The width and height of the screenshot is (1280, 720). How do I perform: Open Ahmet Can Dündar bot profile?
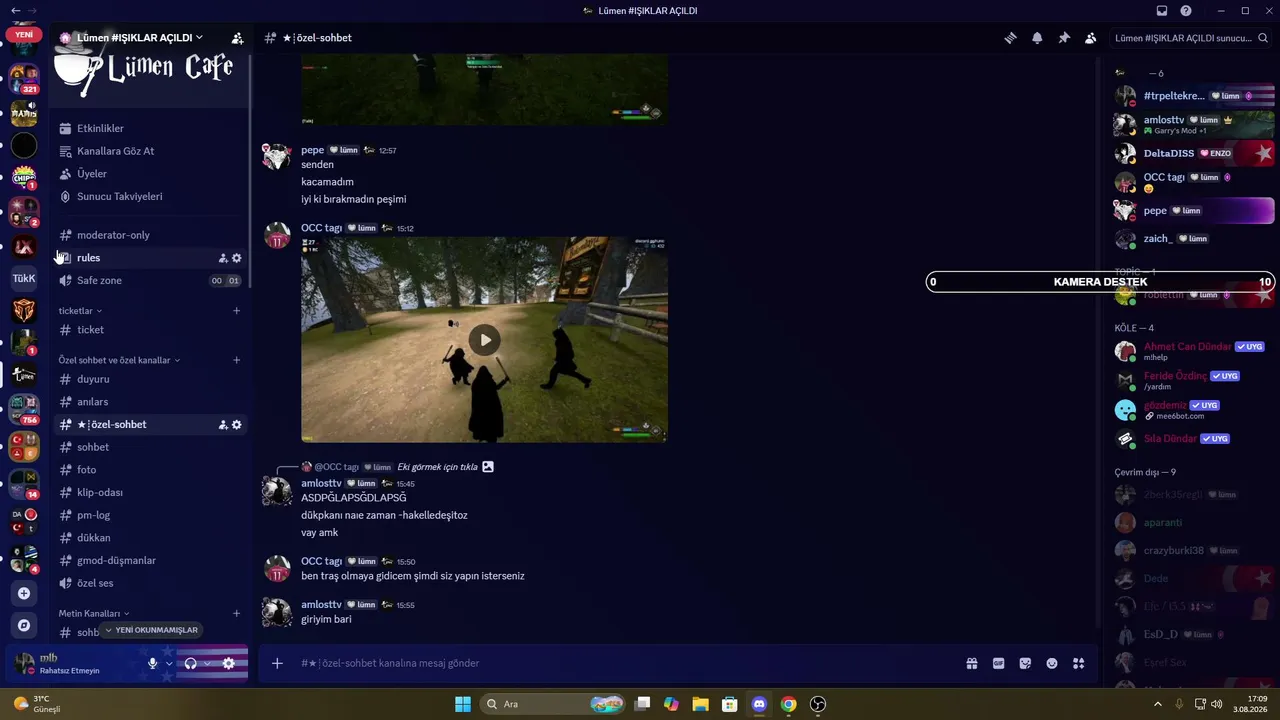click(x=1195, y=351)
